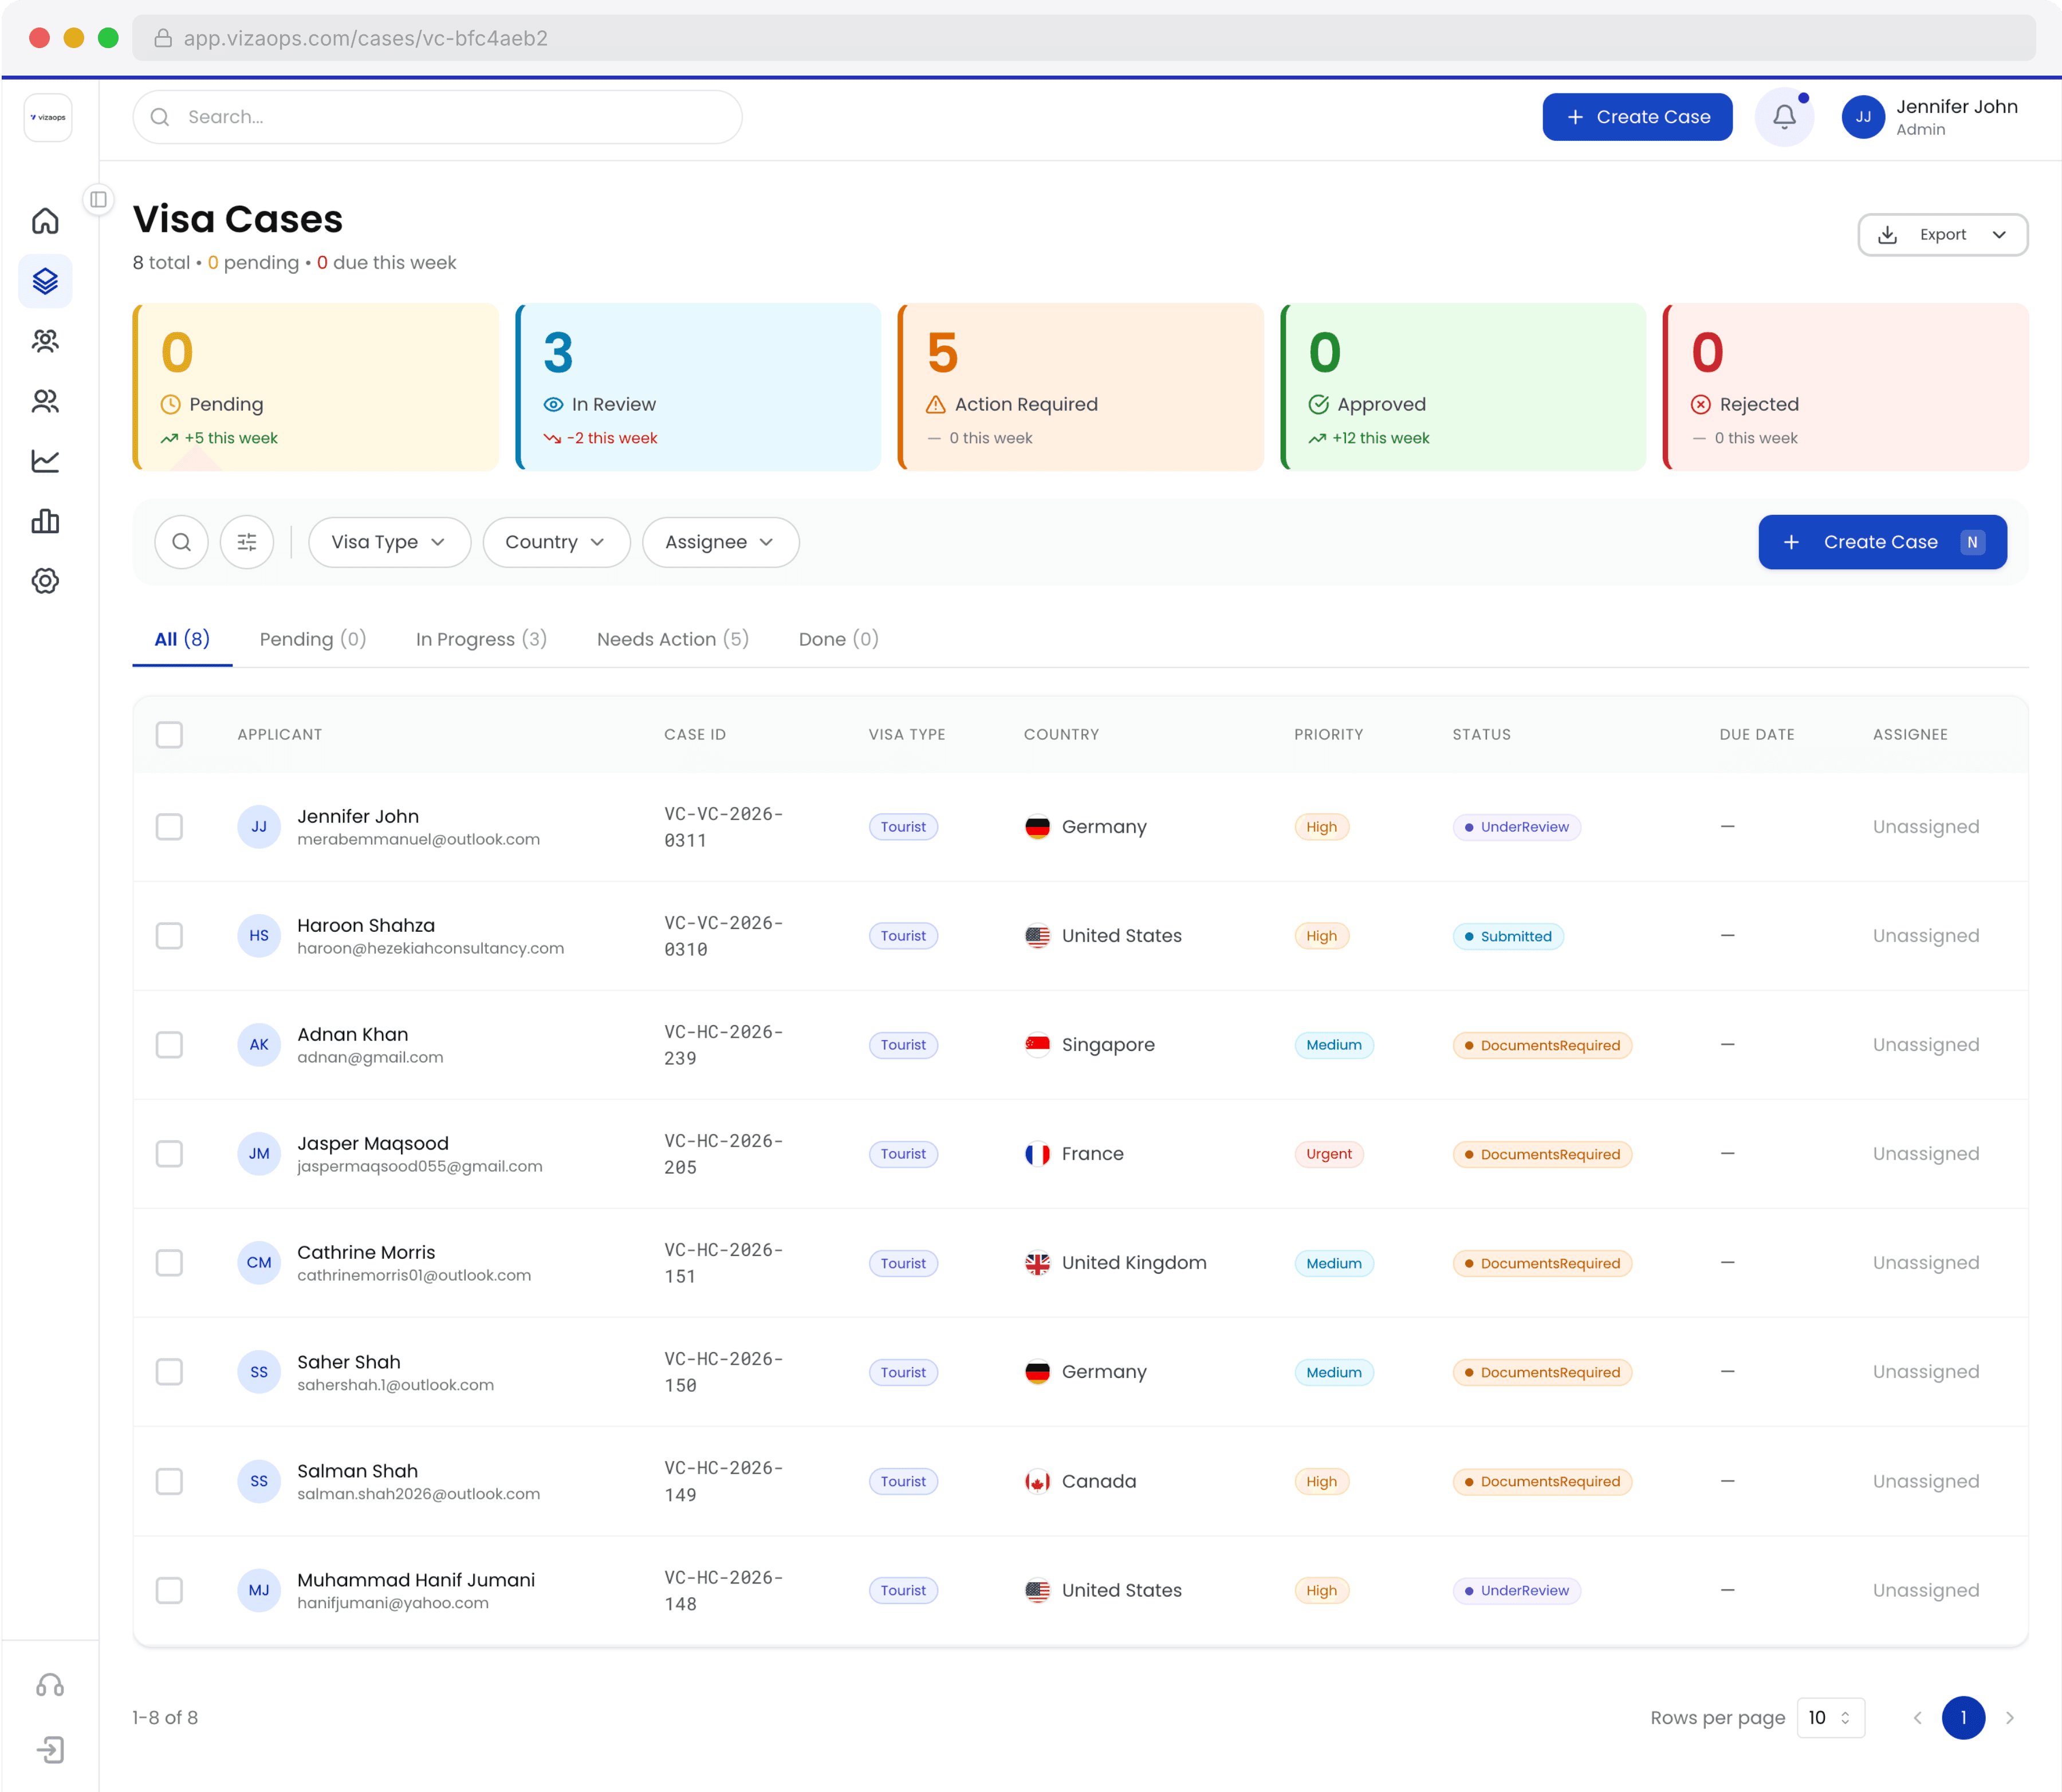Switch to the Needs Action tab
Screen dimensions: 2062x1792
click(x=672, y=639)
